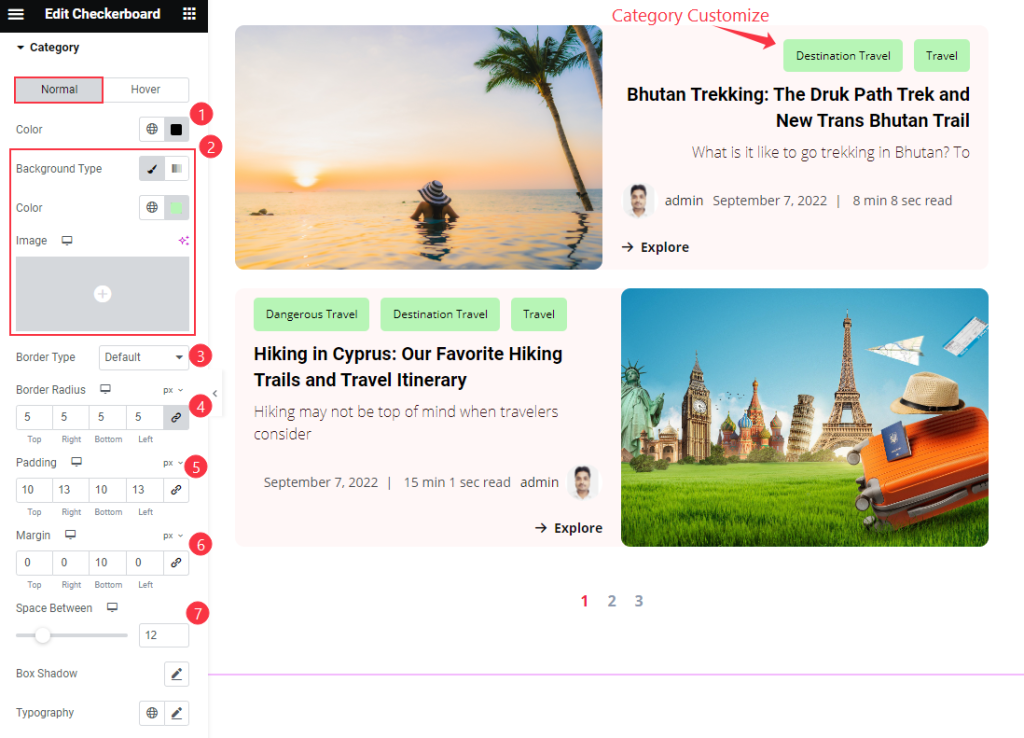This screenshot has width=1024, height=738.
Task: Open the Border Radius px unit dropdown
Action: point(173,390)
